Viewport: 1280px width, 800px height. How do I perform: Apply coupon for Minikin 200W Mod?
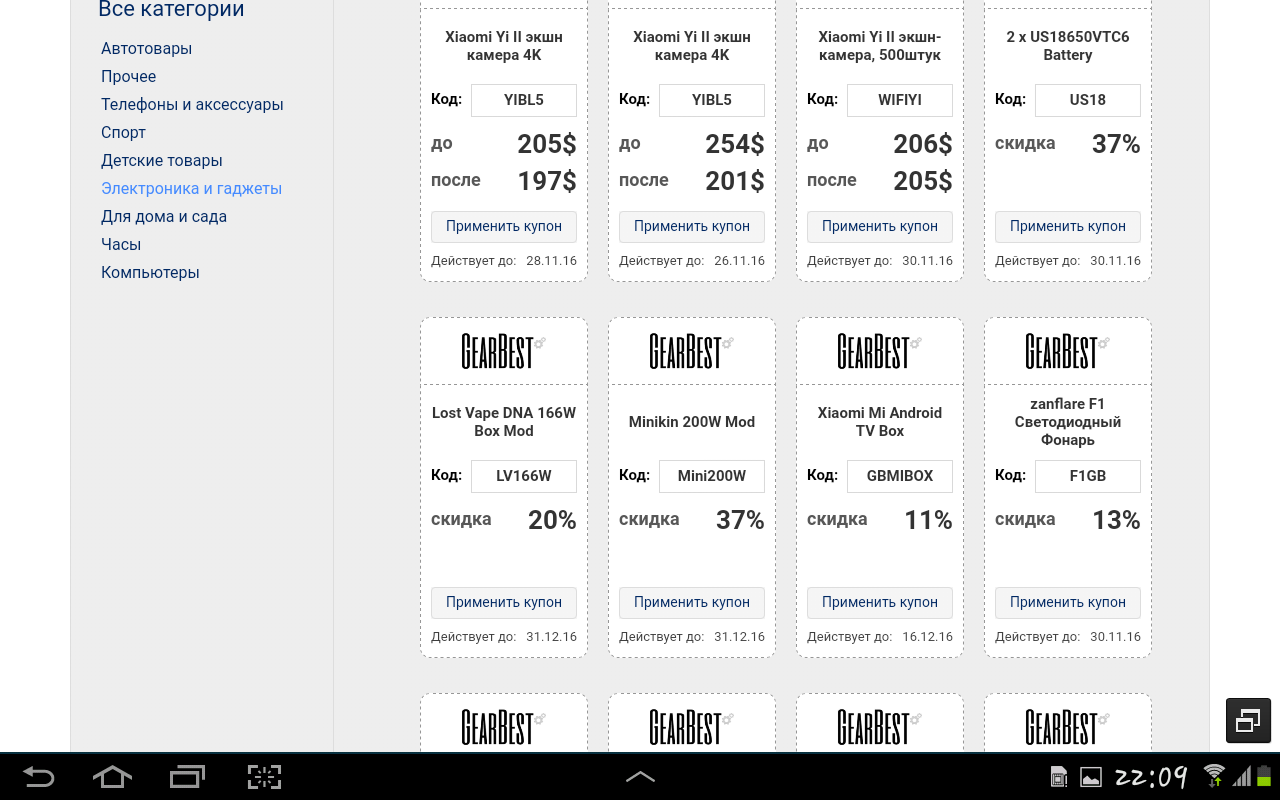pyautogui.click(x=692, y=602)
